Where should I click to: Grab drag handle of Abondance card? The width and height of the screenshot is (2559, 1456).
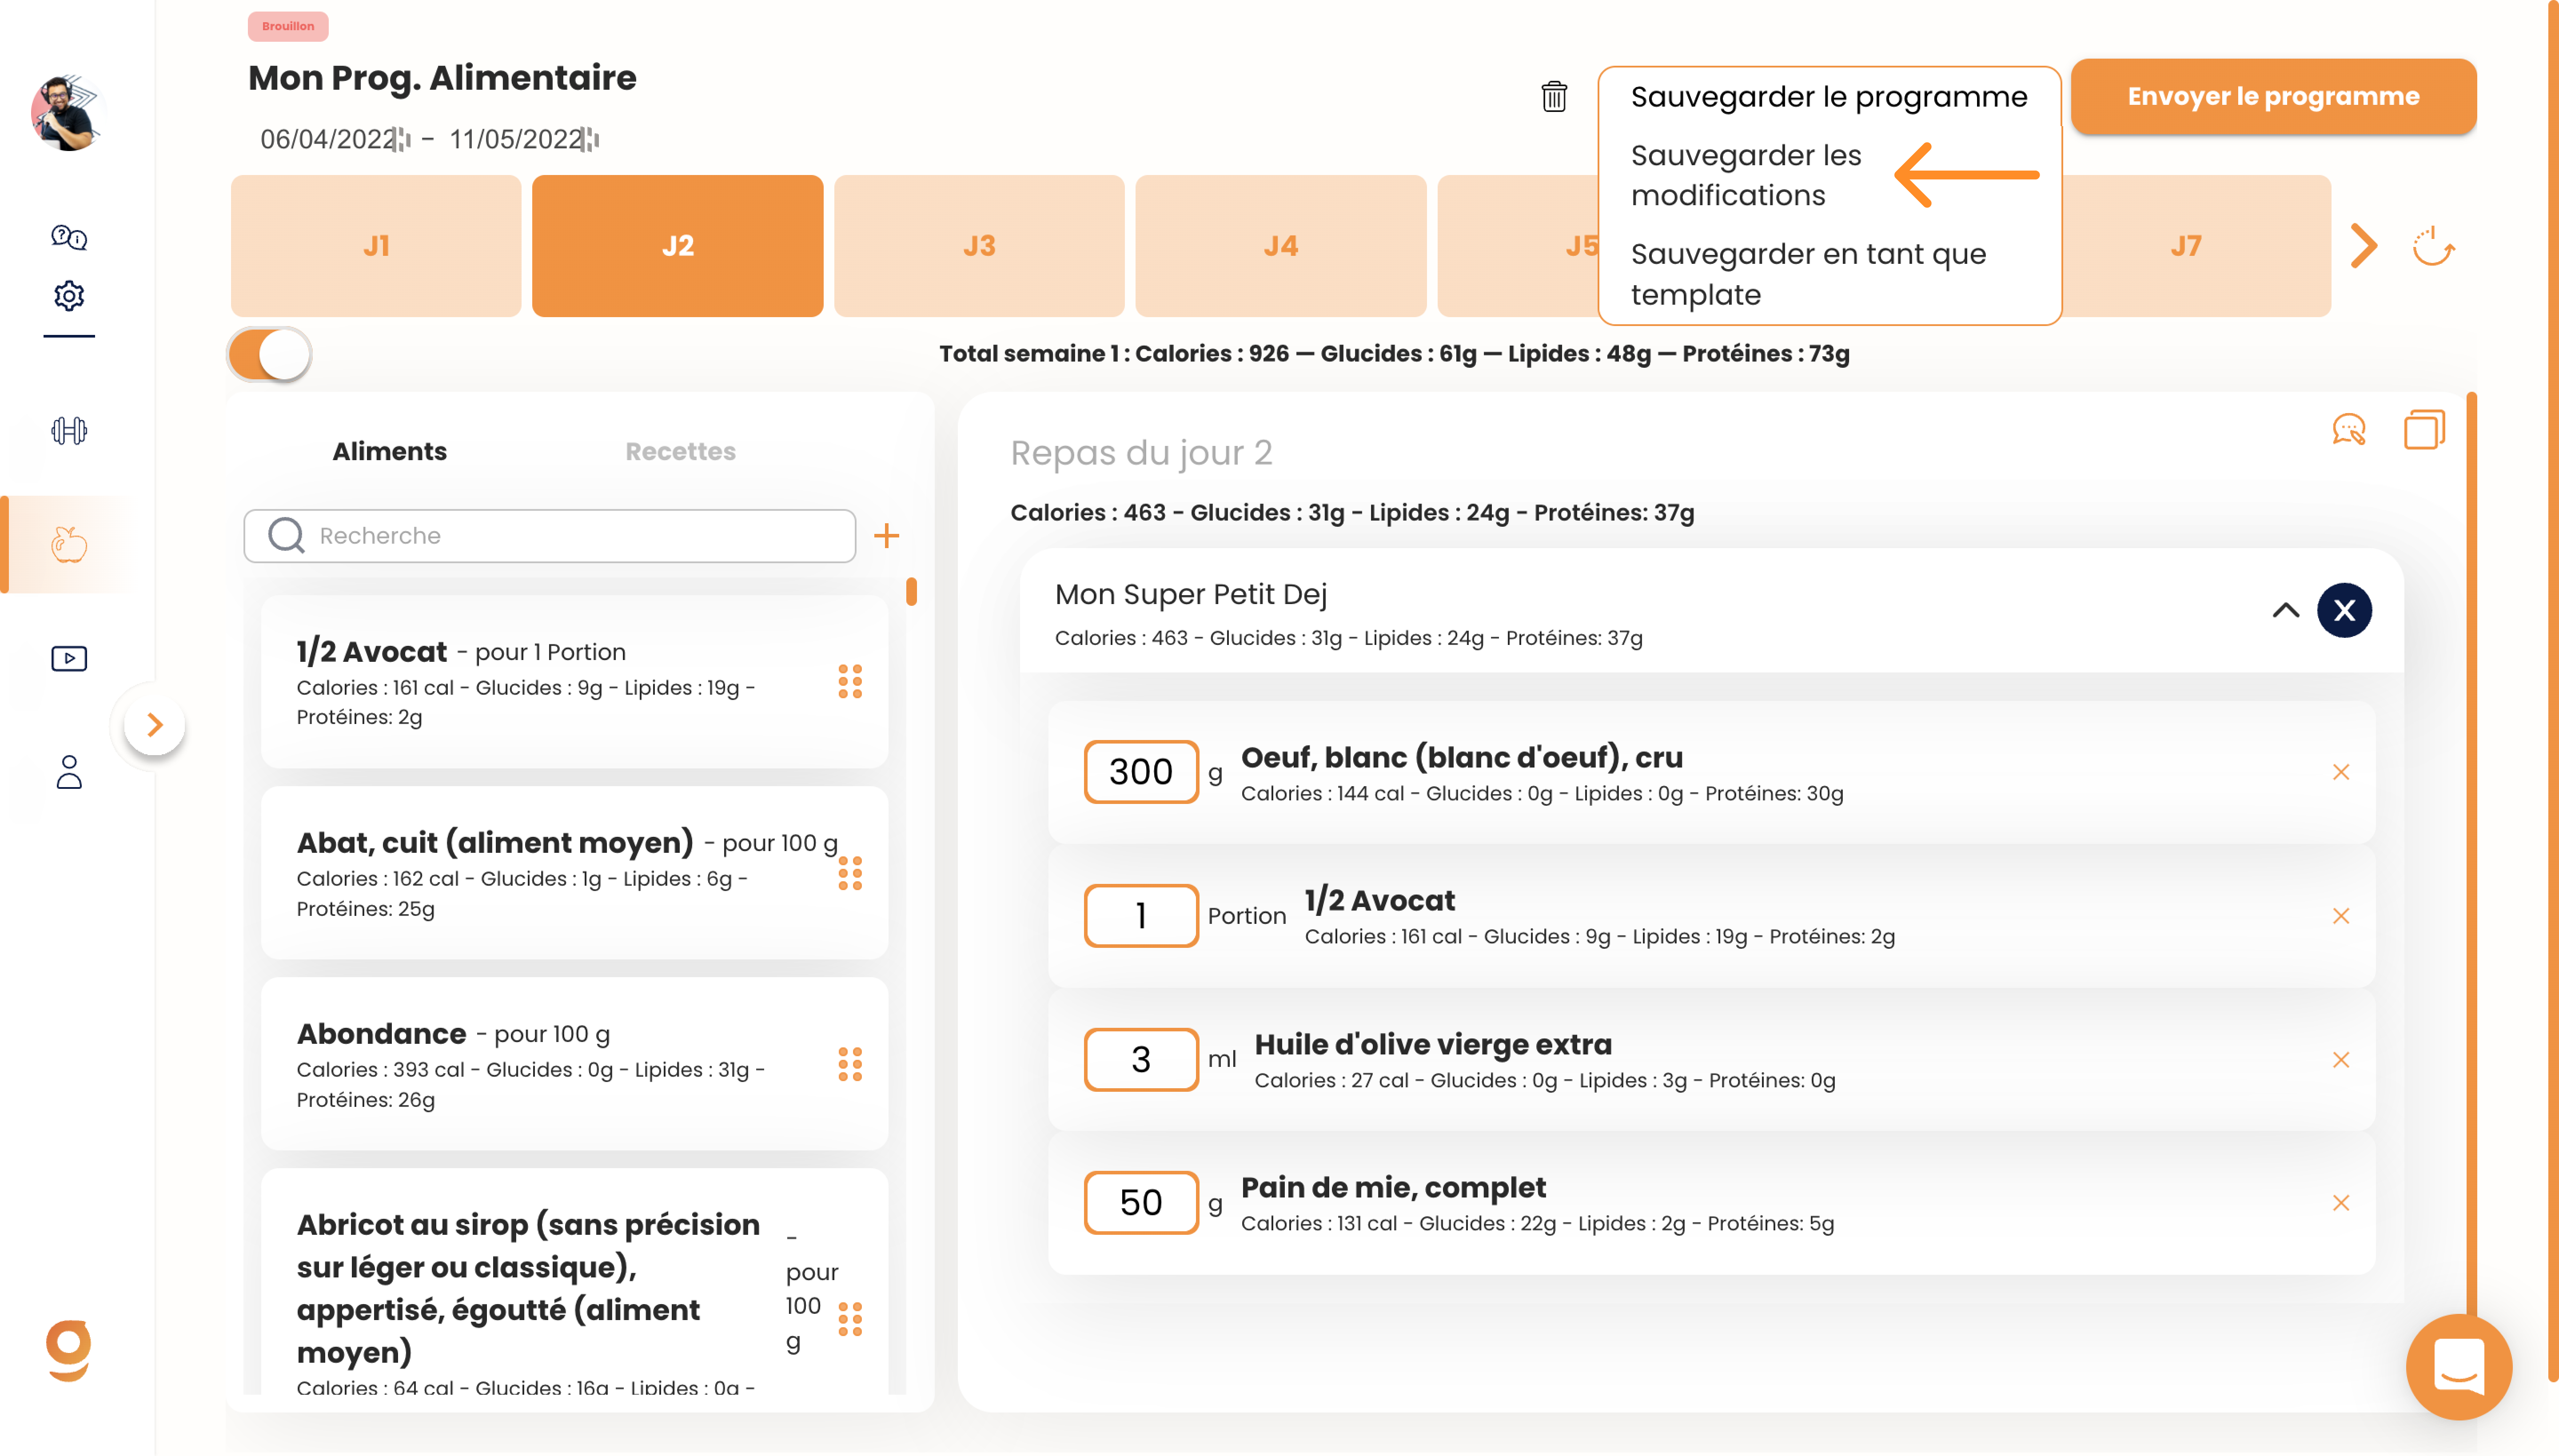(850, 1064)
